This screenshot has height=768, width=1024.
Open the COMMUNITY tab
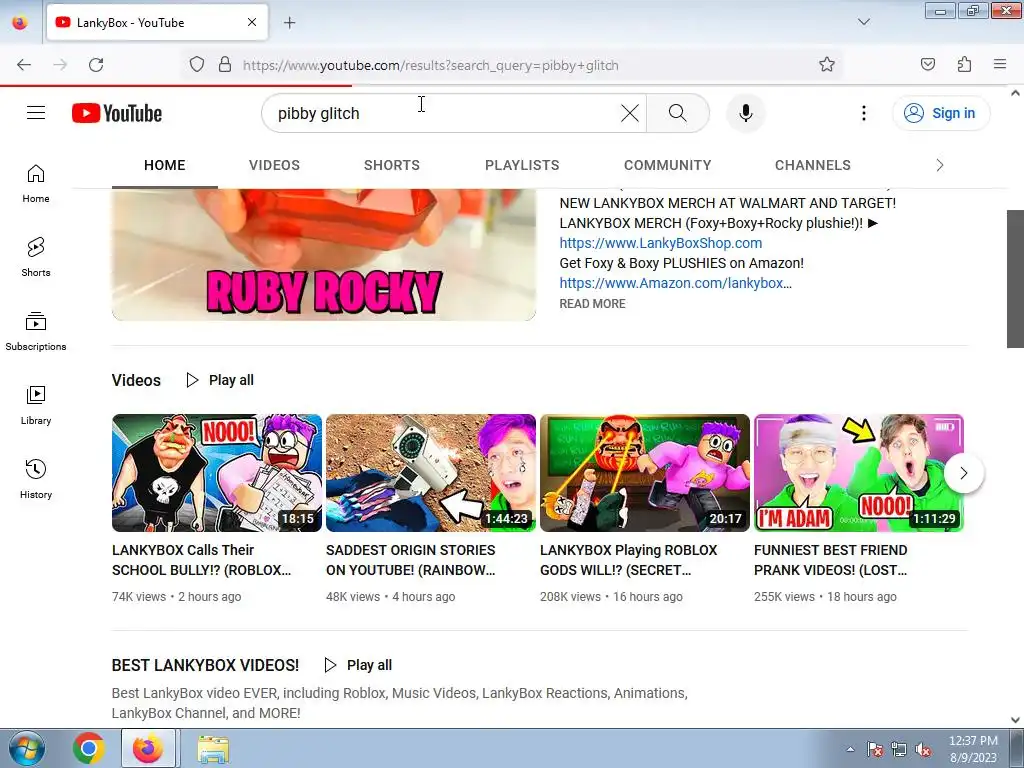click(667, 165)
